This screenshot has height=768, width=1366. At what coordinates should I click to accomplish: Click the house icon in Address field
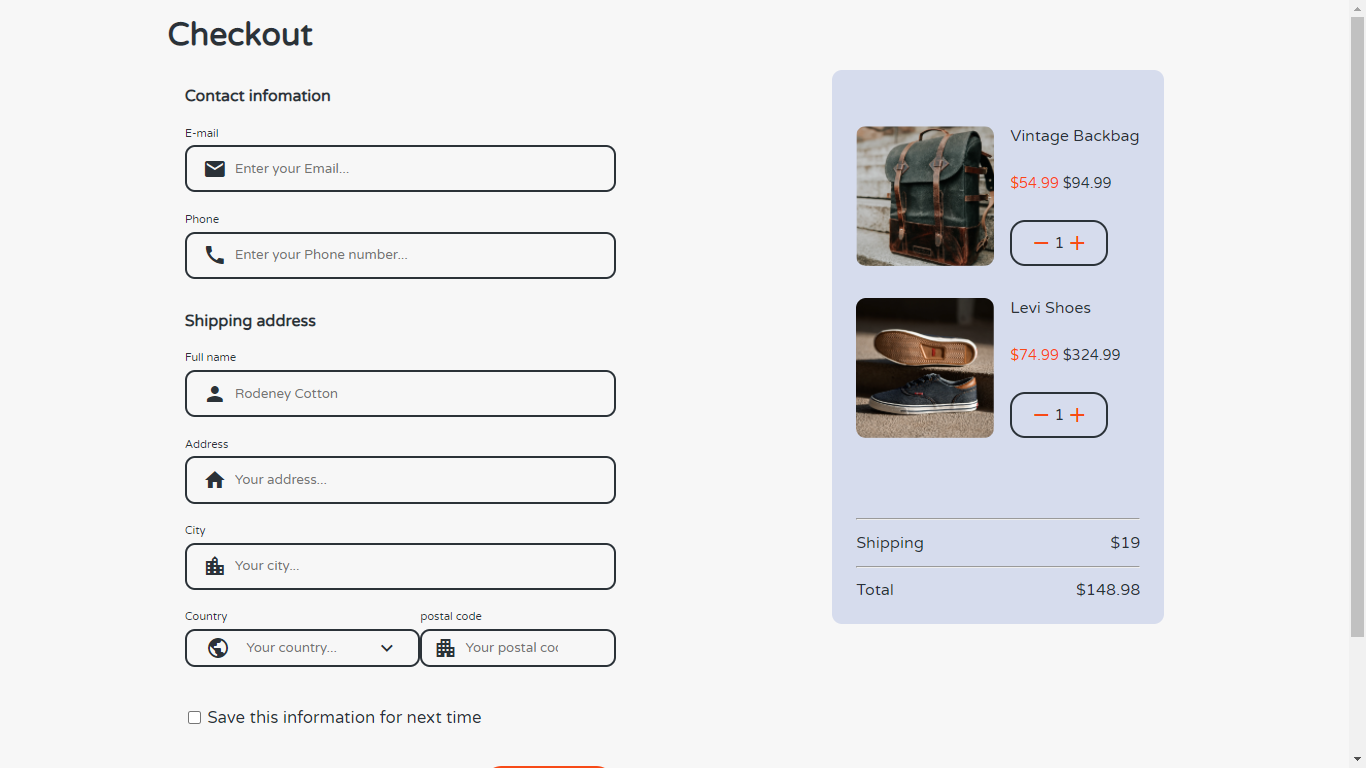pos(214,480)
